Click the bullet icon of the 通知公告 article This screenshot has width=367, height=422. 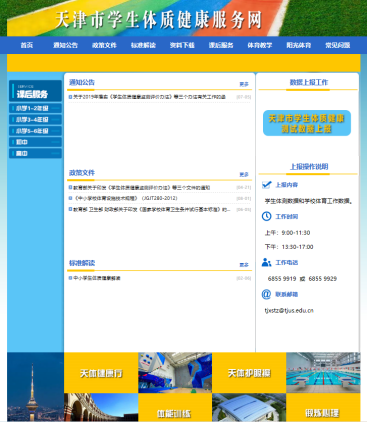pos(70,97)
